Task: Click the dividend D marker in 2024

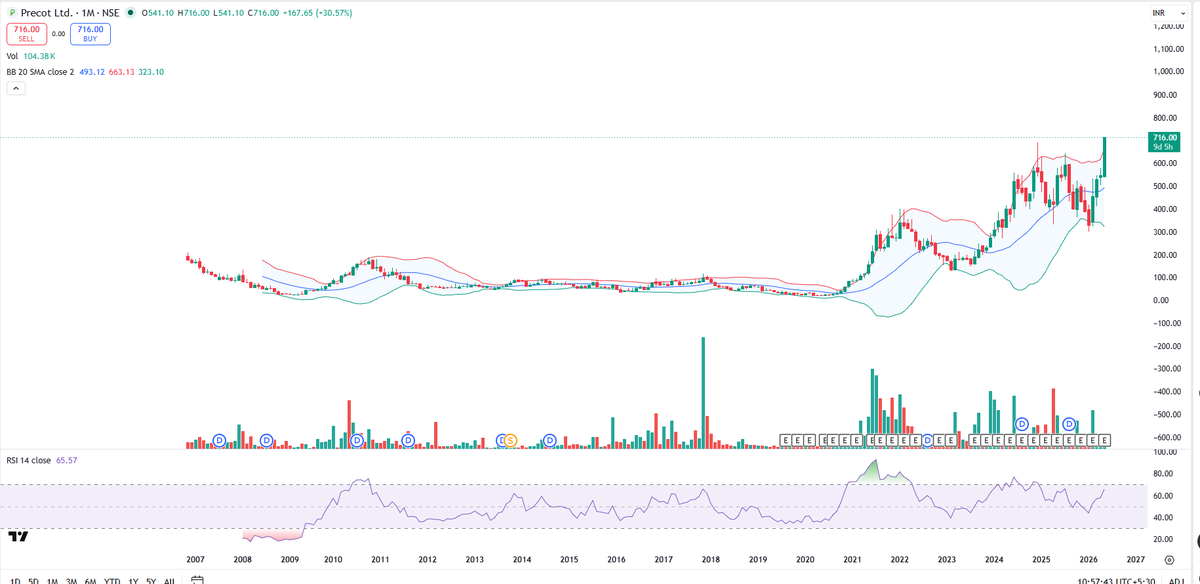Action: pos(1022,425)
